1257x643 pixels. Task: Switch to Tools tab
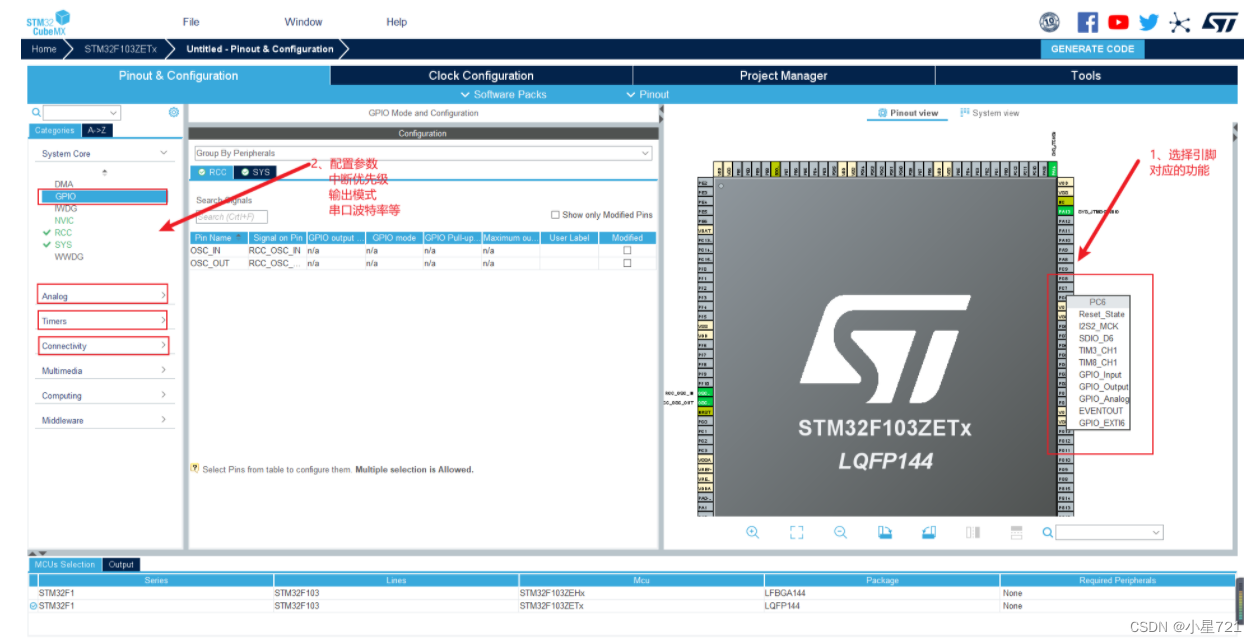click(1086, 75)
